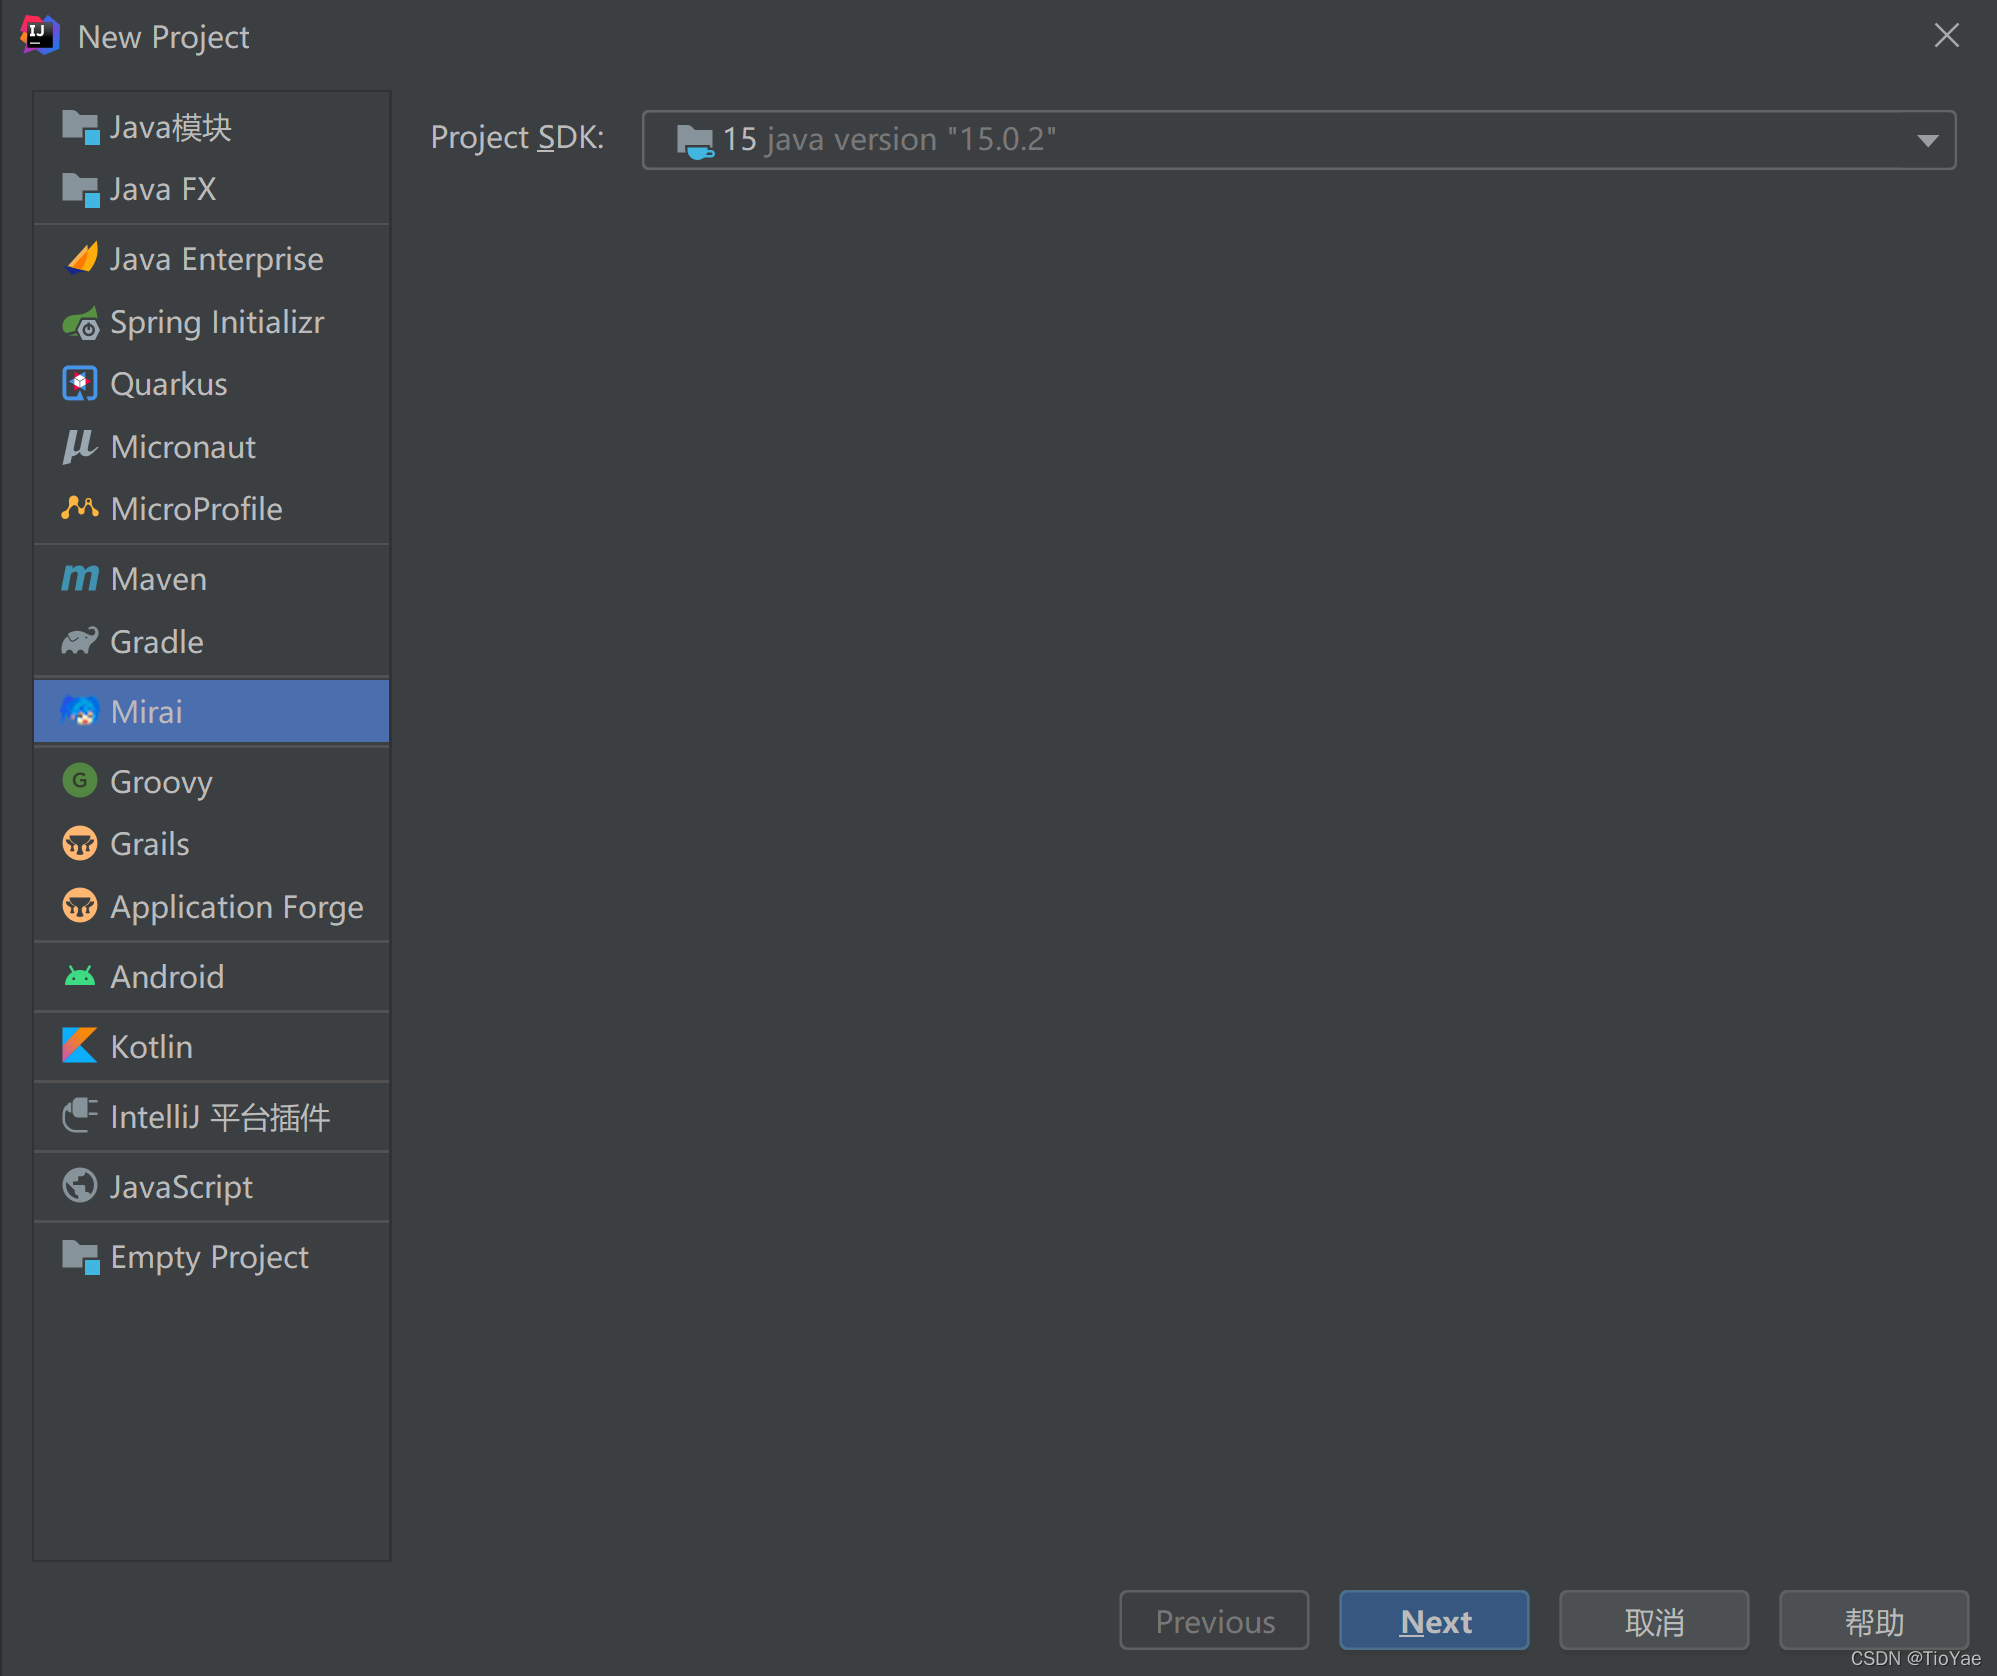1997x1676 pixels.
Task: Select Java模块 project type
Action: 211,127
